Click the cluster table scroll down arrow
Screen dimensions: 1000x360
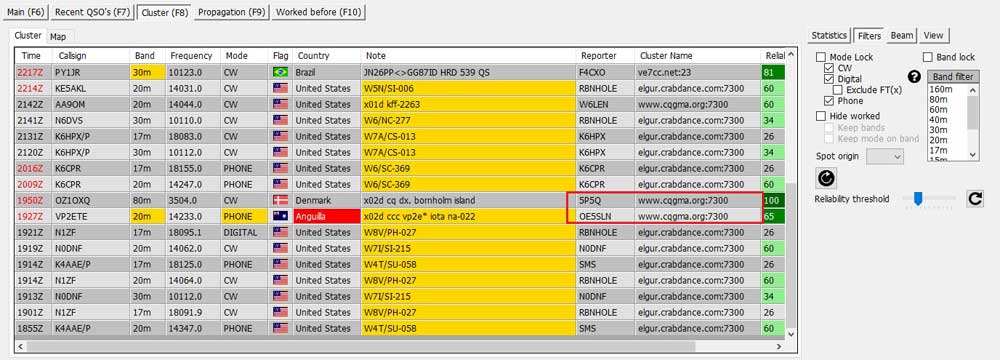tap(791, 334)
